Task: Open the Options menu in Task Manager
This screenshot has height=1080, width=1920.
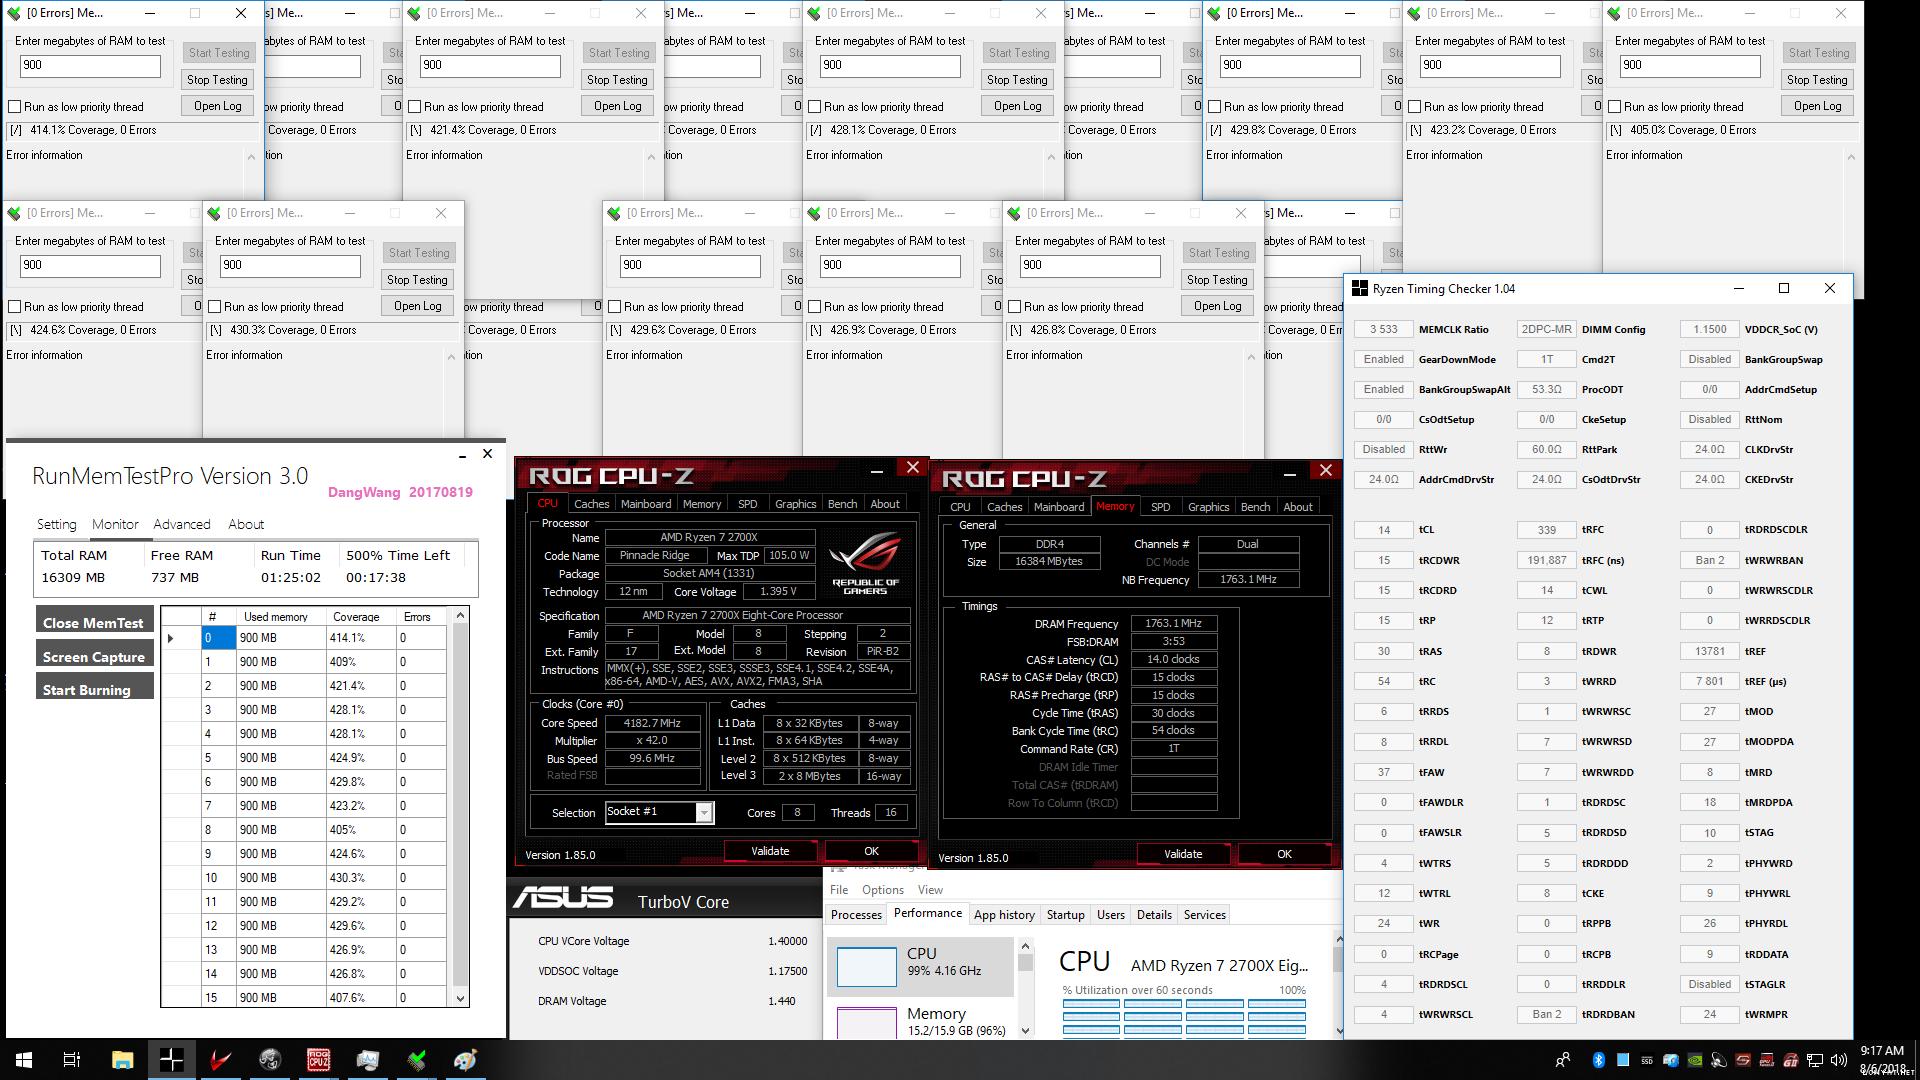Action: (882, 890)
